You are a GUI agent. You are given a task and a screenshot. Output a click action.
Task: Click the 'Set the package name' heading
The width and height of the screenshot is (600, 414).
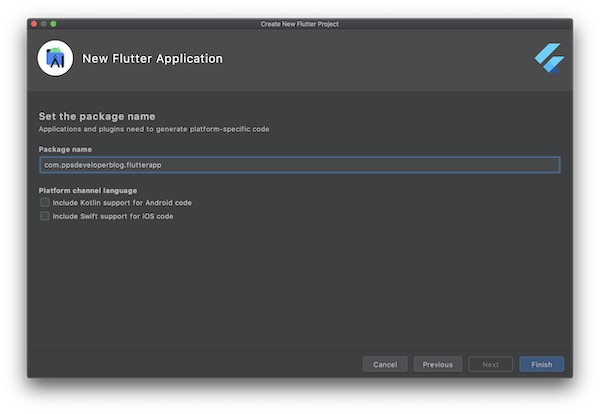click(97, 116)
